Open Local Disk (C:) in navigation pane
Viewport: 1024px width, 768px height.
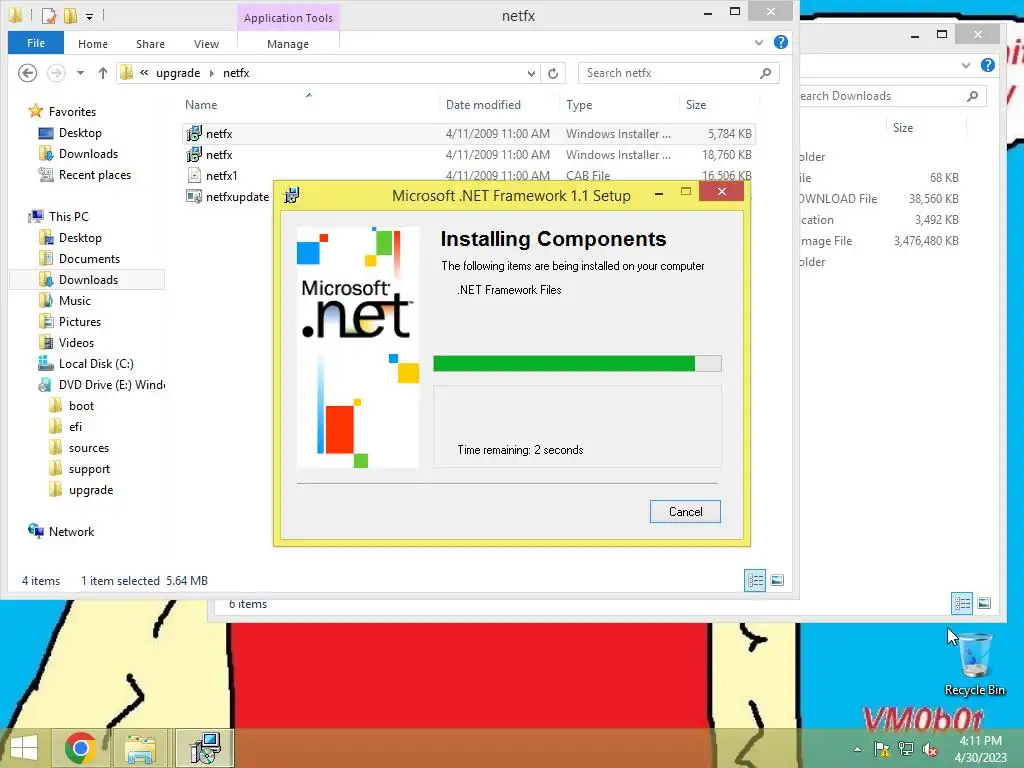96,364
